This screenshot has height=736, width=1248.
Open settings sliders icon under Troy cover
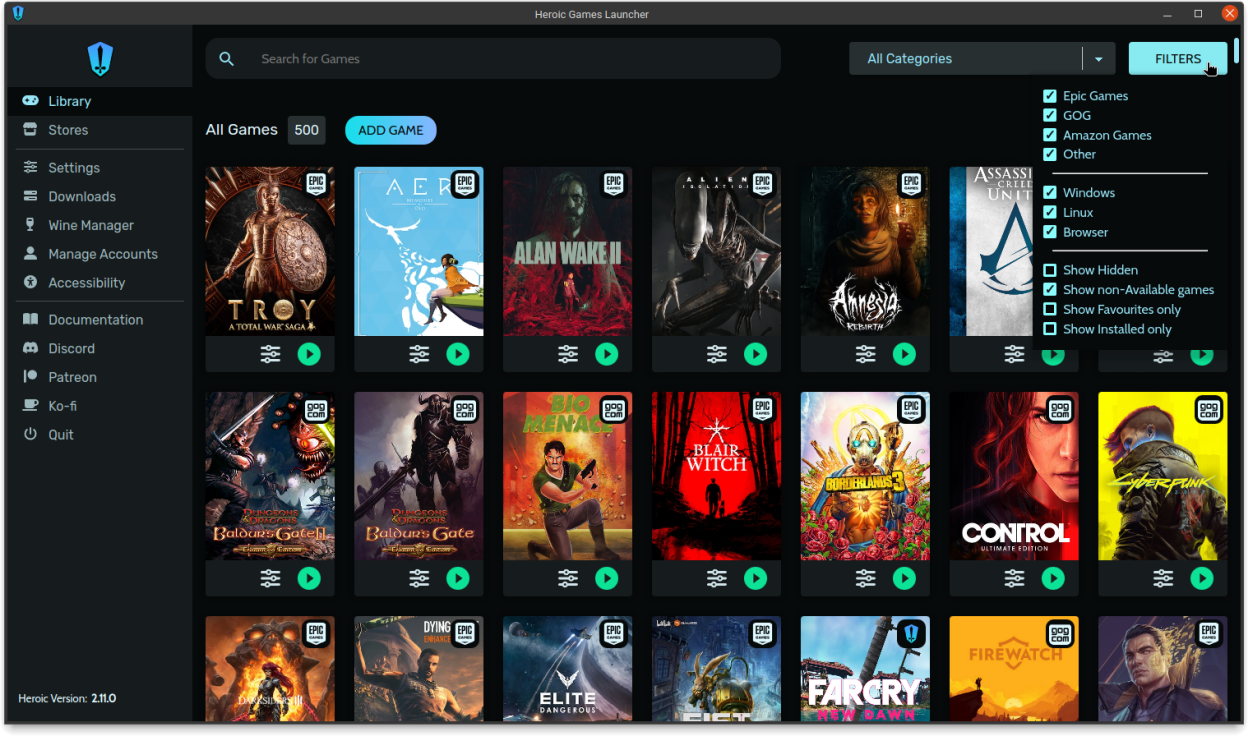click(270, 354)
